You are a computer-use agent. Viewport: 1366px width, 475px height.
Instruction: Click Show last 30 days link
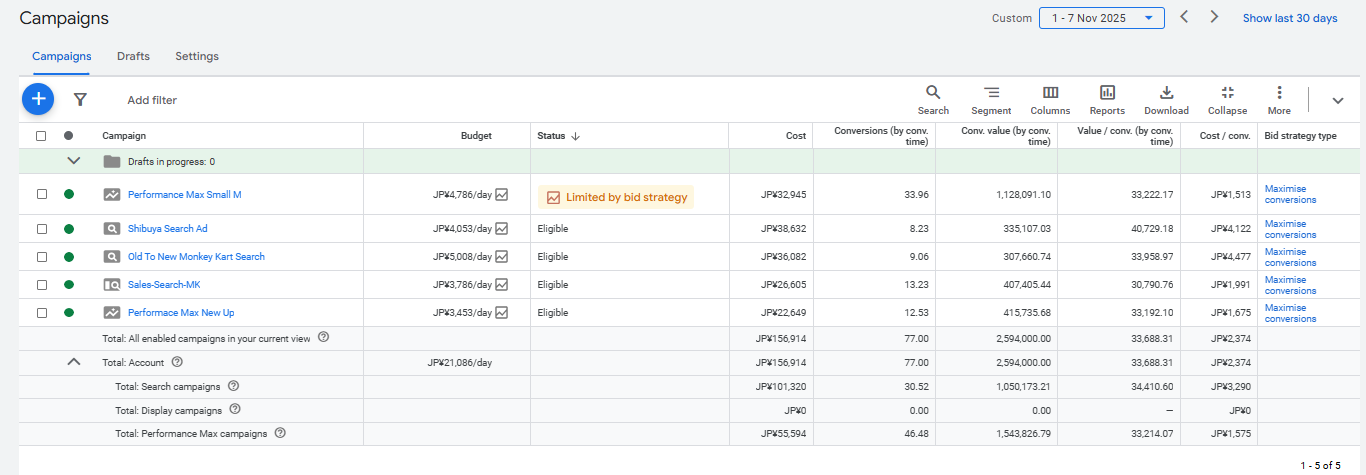1289,18
